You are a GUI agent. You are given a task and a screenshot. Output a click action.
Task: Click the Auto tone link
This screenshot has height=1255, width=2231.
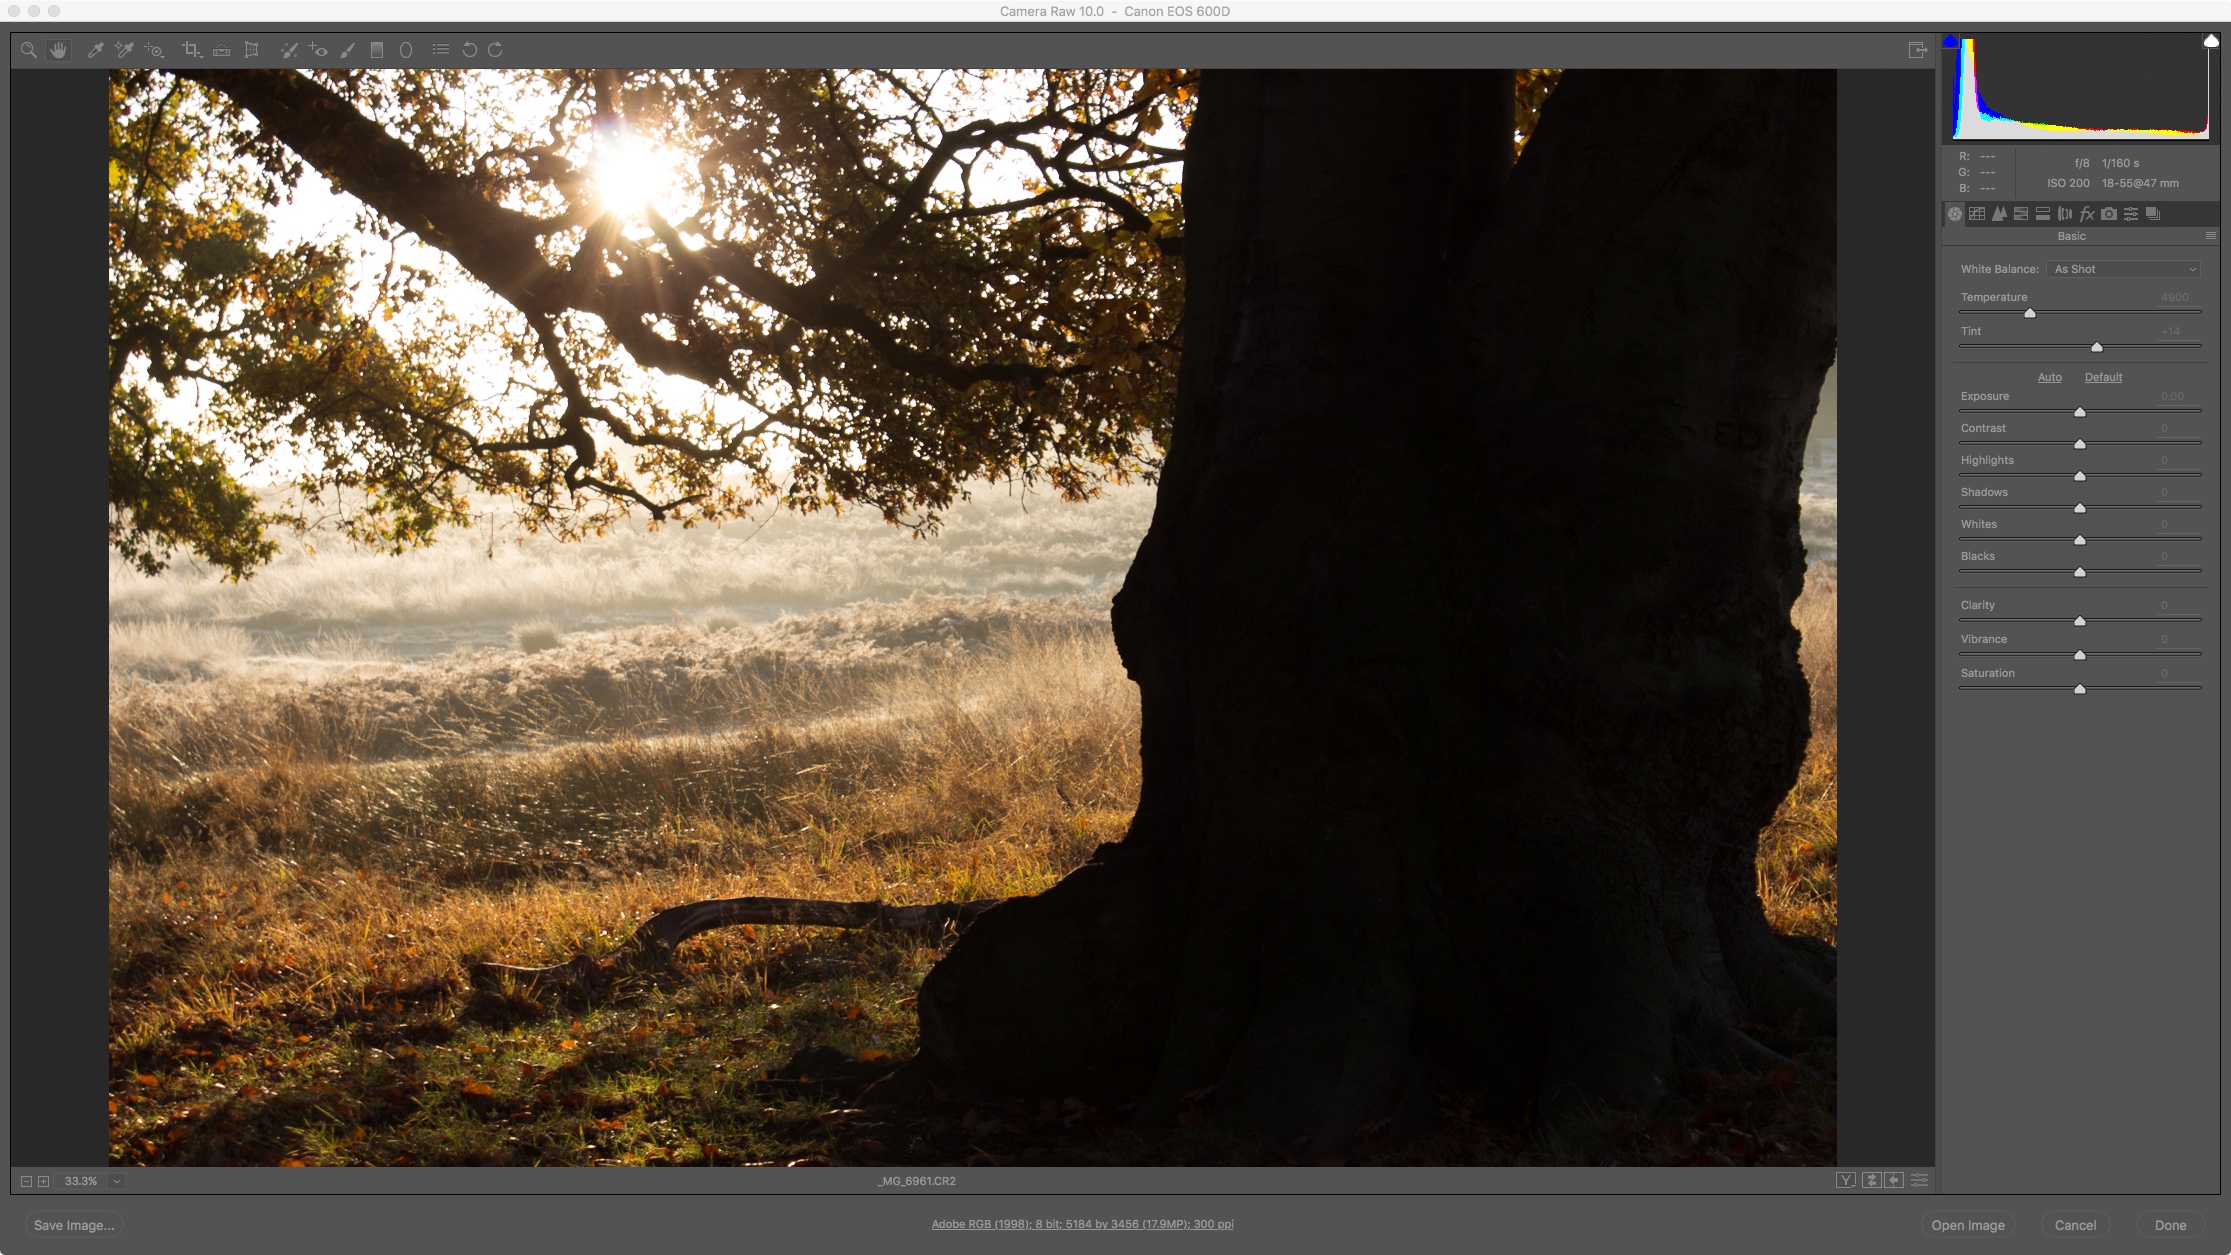(2049, 377)
